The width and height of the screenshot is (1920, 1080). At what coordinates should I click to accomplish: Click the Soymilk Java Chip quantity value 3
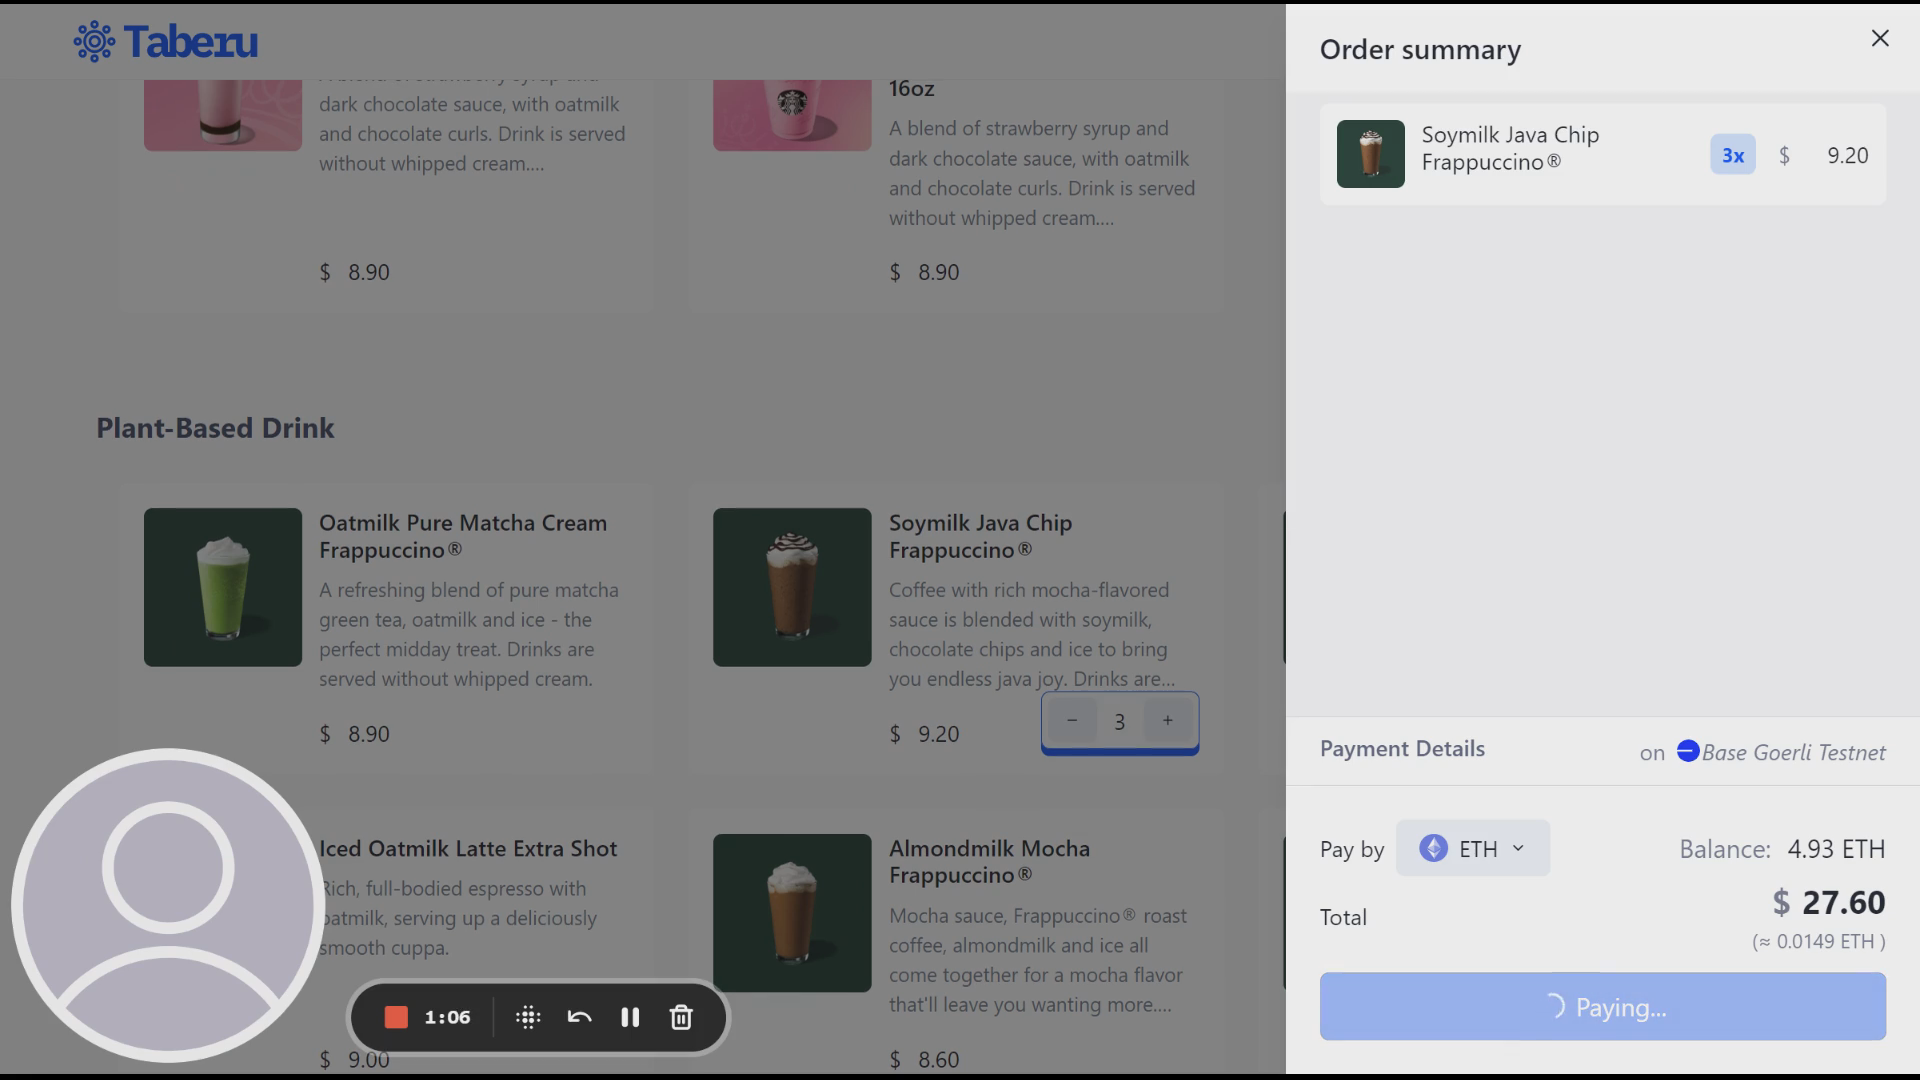click(x=1119, y=721)
